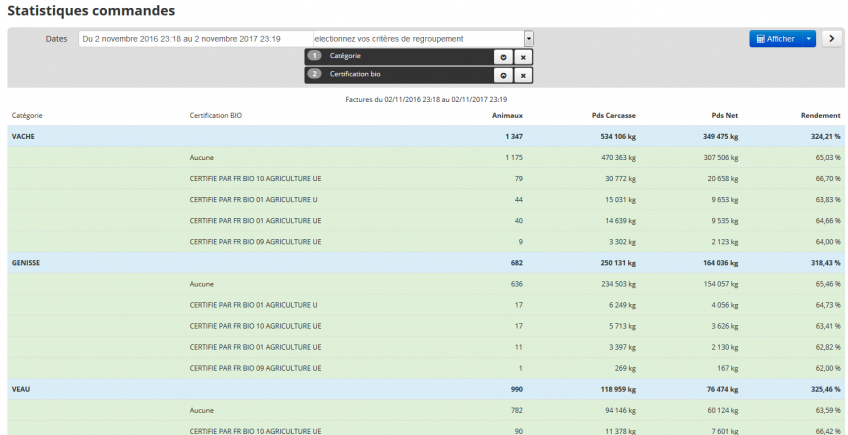This screenshot has height=435, width=848.
Task: Click the VEAU net weight 76 474 kg
Action: coord(722,389)
